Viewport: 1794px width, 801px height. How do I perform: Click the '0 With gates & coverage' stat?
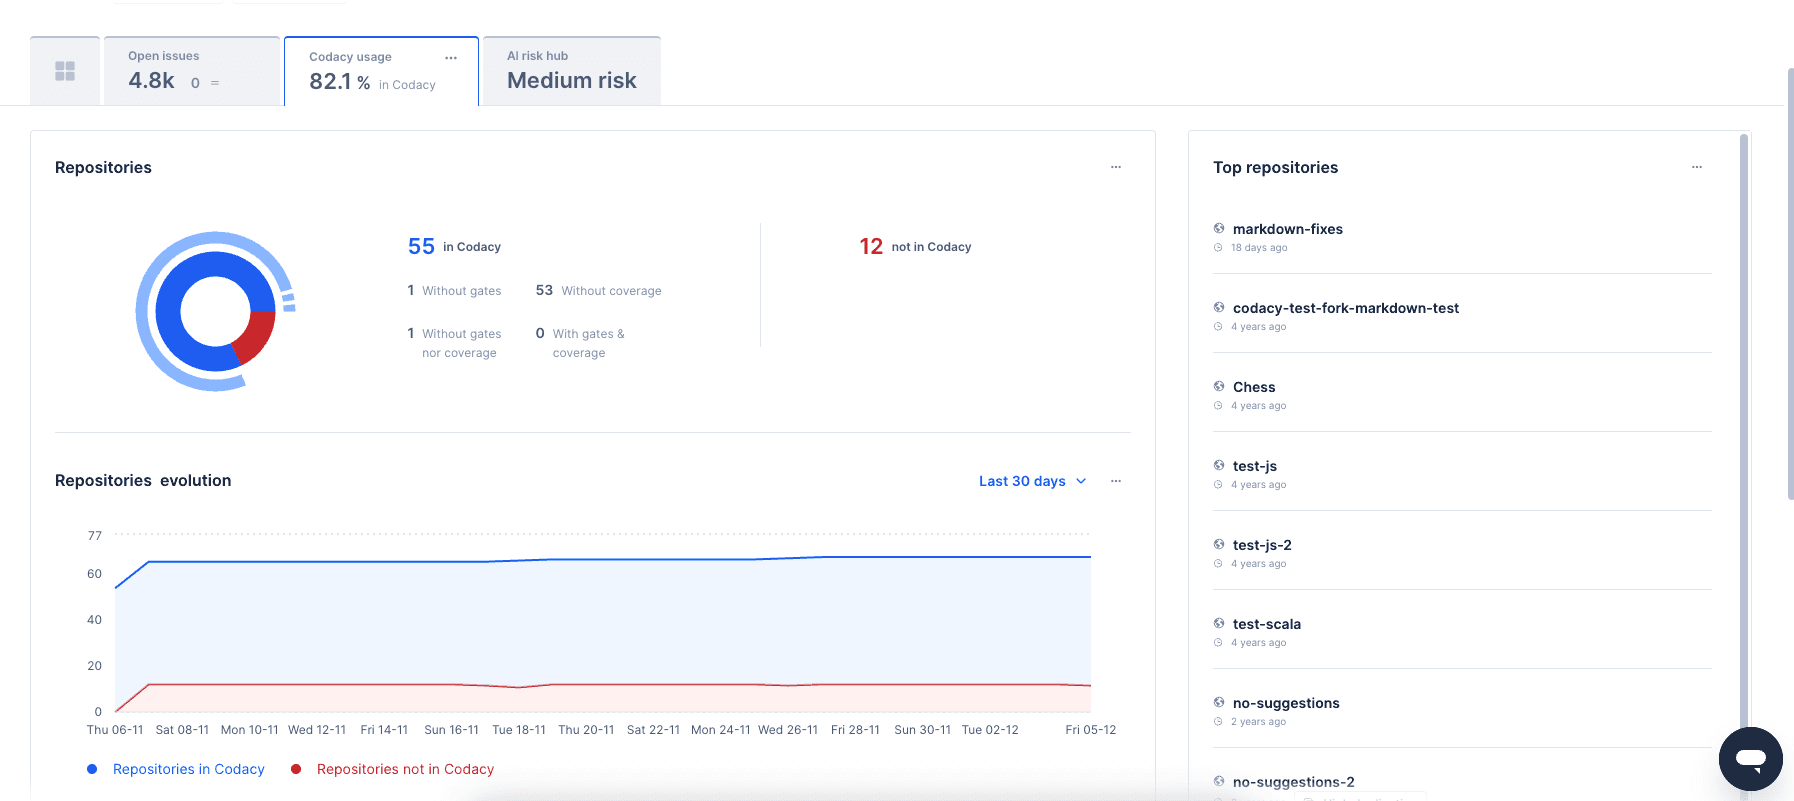[580, 343]
